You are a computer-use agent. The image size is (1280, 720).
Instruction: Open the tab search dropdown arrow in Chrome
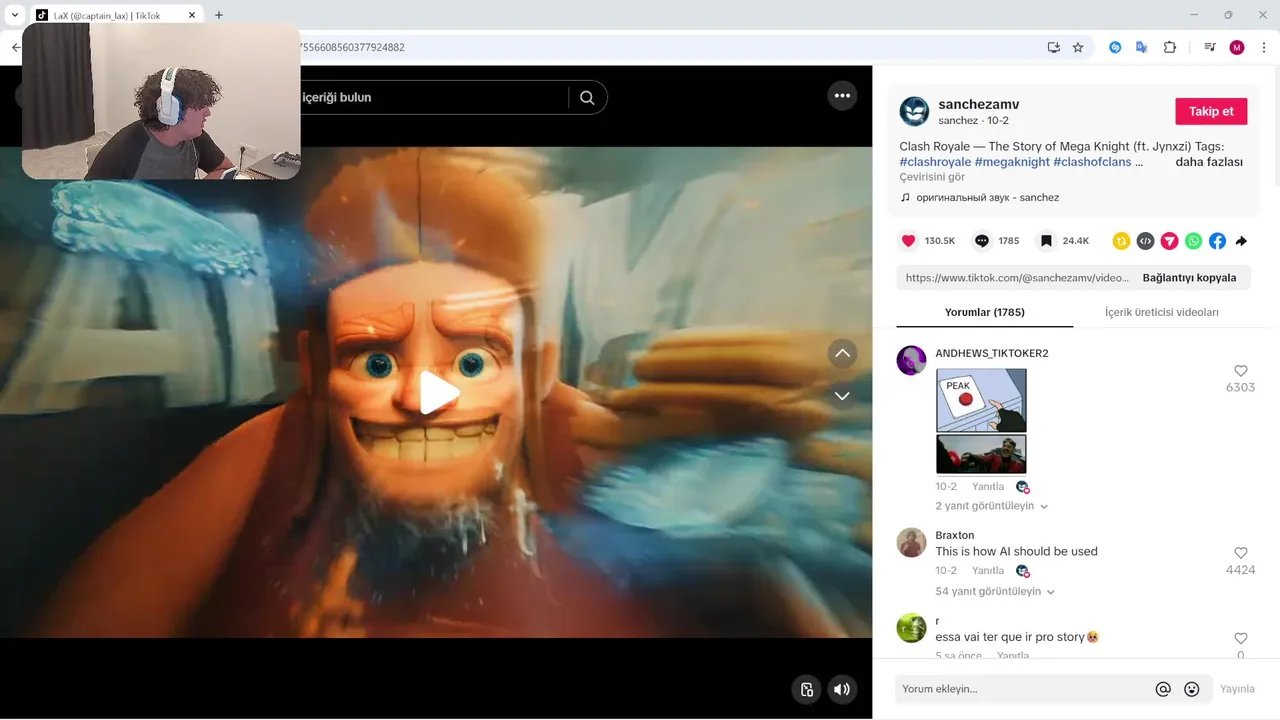tap(15, 15)
